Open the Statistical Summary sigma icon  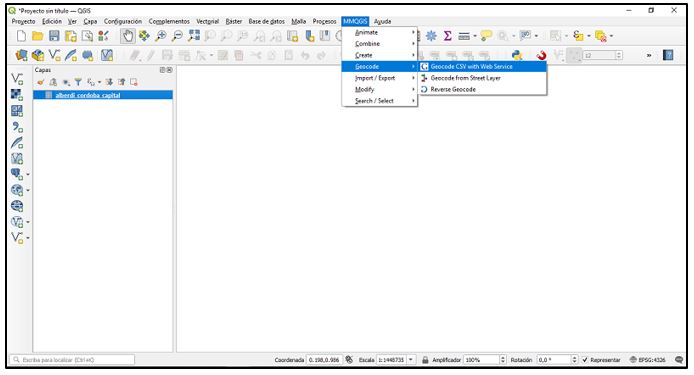[x=447, y=36]
